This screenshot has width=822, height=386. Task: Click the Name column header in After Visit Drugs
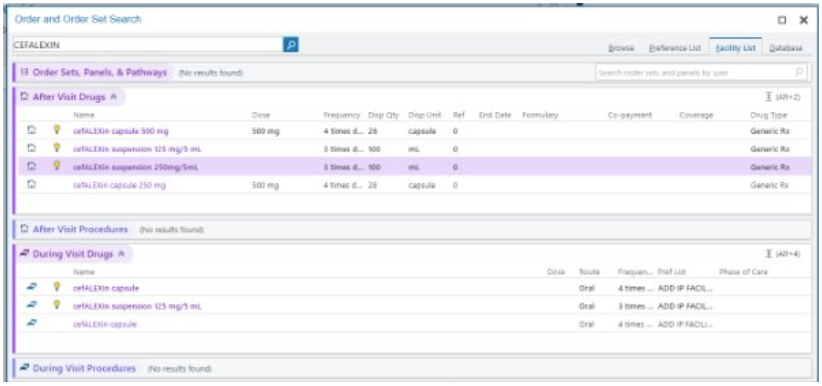click(x=84, y=115)
